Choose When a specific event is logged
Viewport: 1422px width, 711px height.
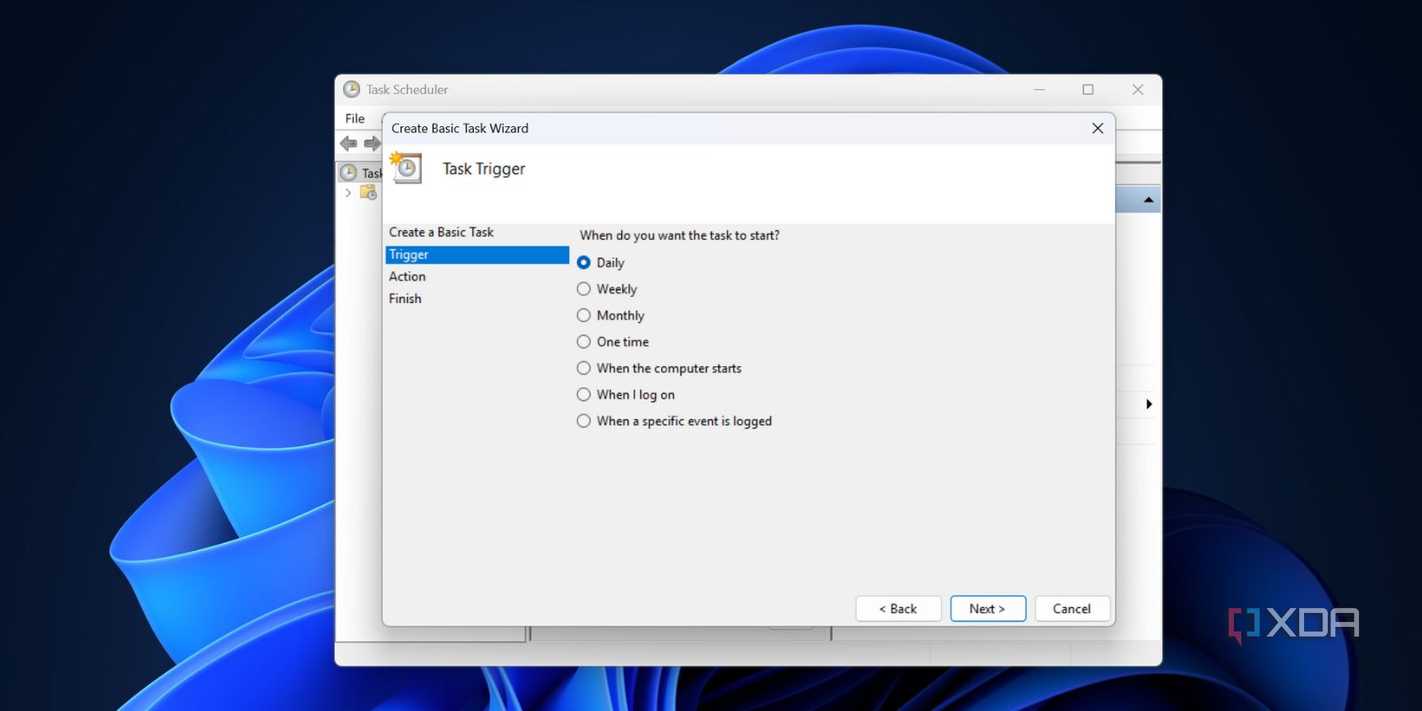tap(674, 421)
